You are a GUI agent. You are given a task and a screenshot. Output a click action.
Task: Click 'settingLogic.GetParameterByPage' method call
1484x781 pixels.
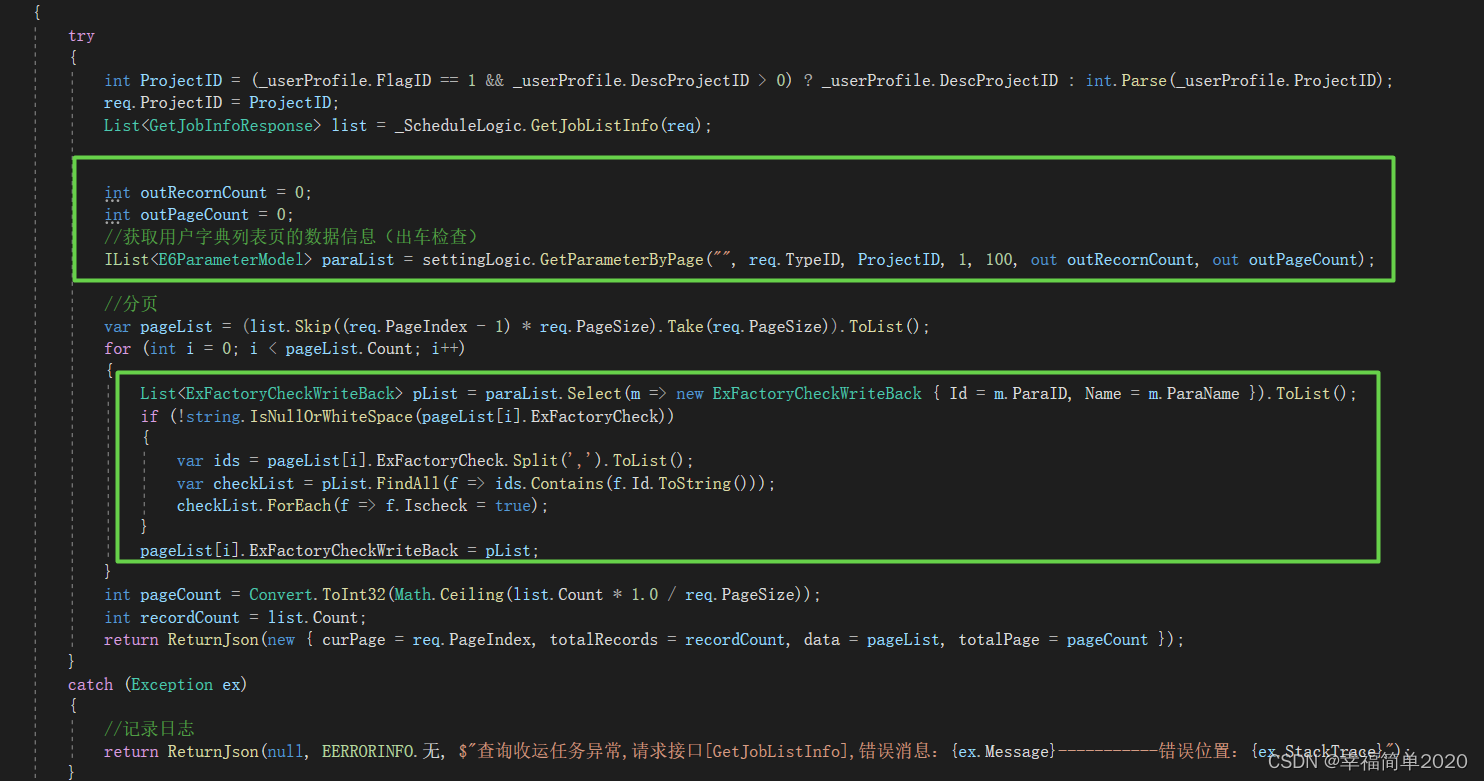(563, 260)
